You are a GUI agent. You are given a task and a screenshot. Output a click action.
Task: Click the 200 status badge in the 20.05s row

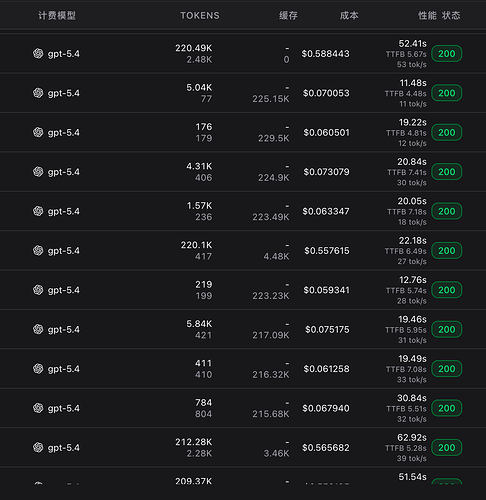447,211
